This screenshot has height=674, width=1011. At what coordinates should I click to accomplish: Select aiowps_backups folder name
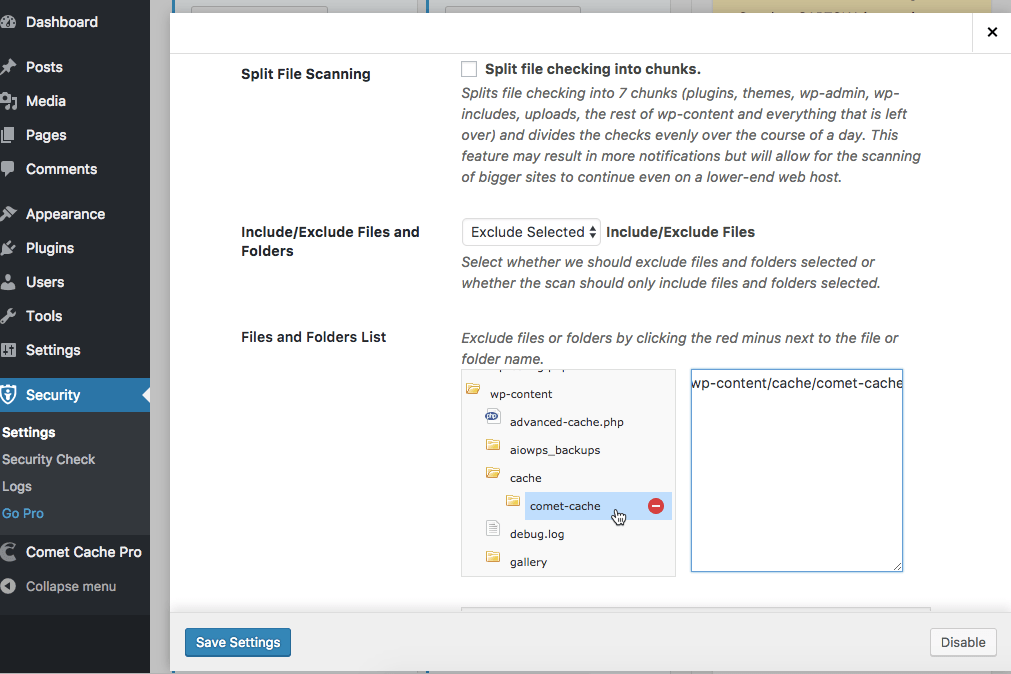555,450
